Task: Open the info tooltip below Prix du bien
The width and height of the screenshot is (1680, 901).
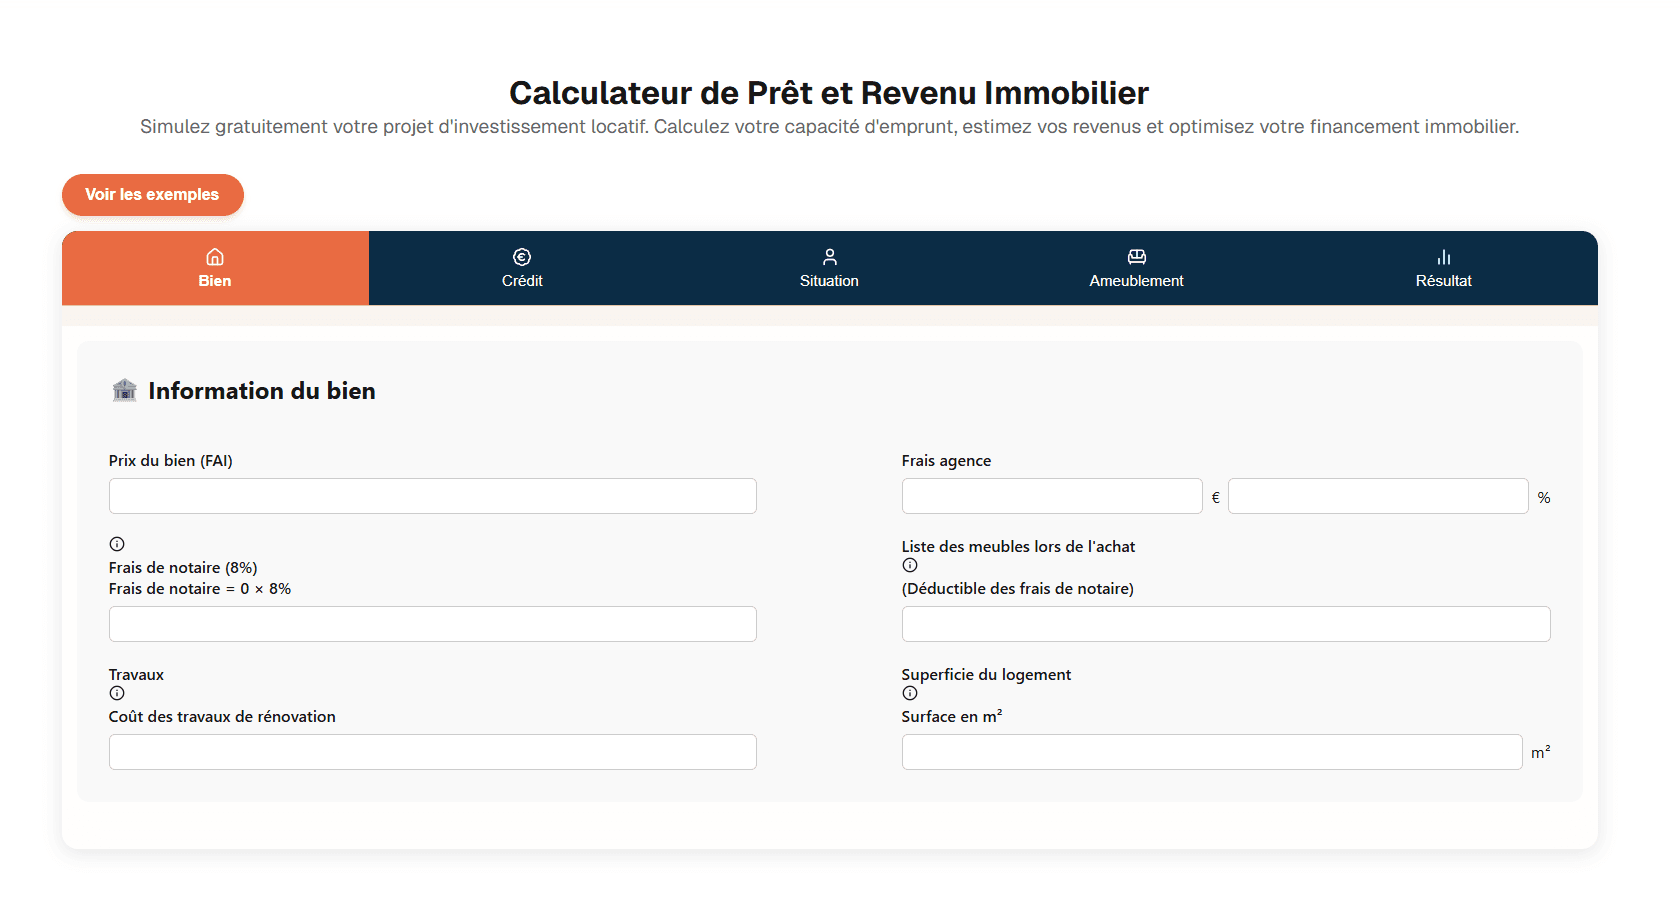Action: (x=117, y=544)
